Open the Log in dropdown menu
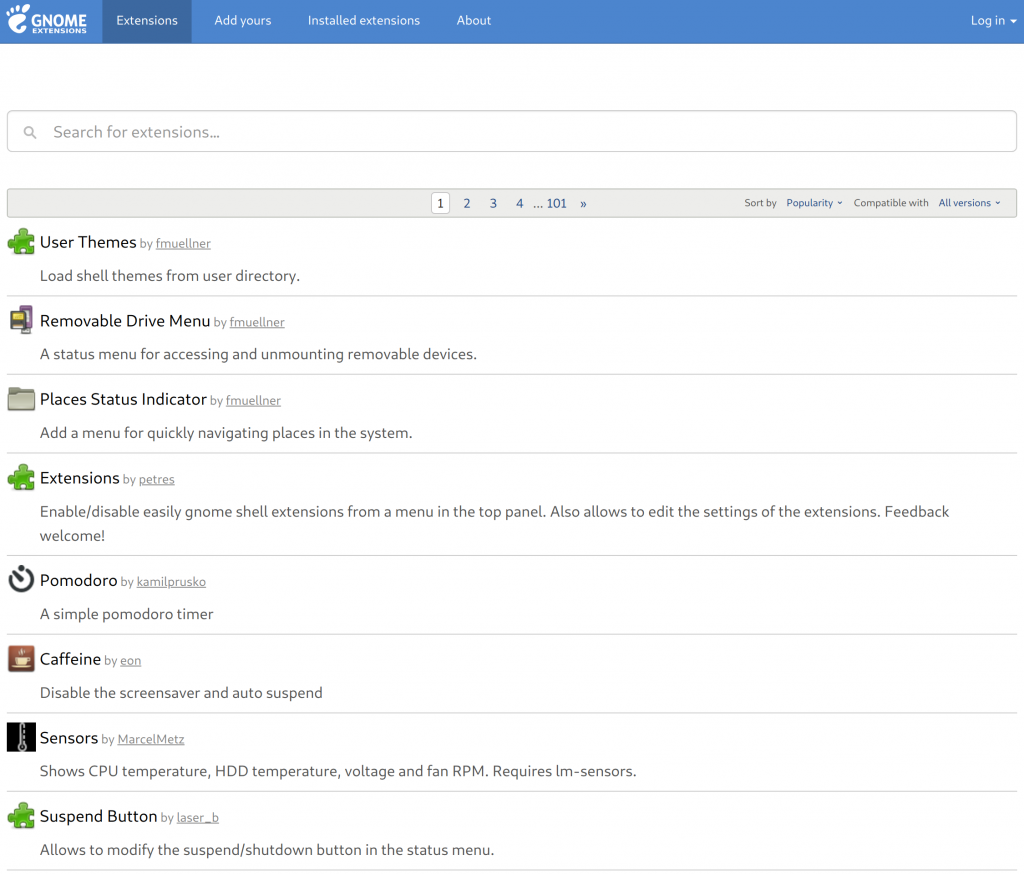 click(992, 21)
